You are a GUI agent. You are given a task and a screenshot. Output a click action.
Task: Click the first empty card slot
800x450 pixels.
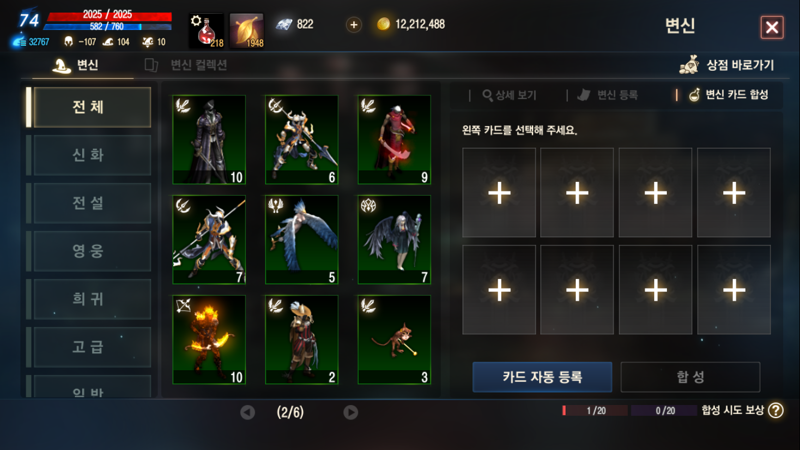point(499,193)
